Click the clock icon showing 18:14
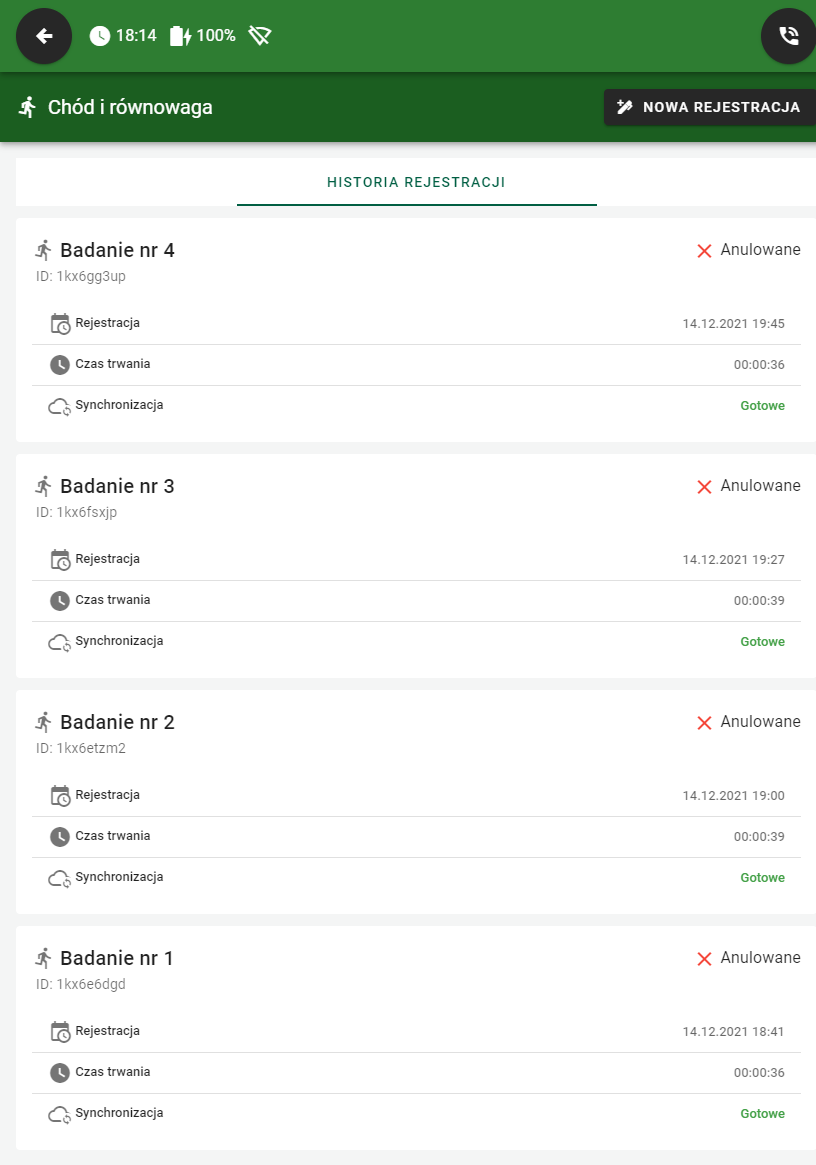 coord(100,34)
